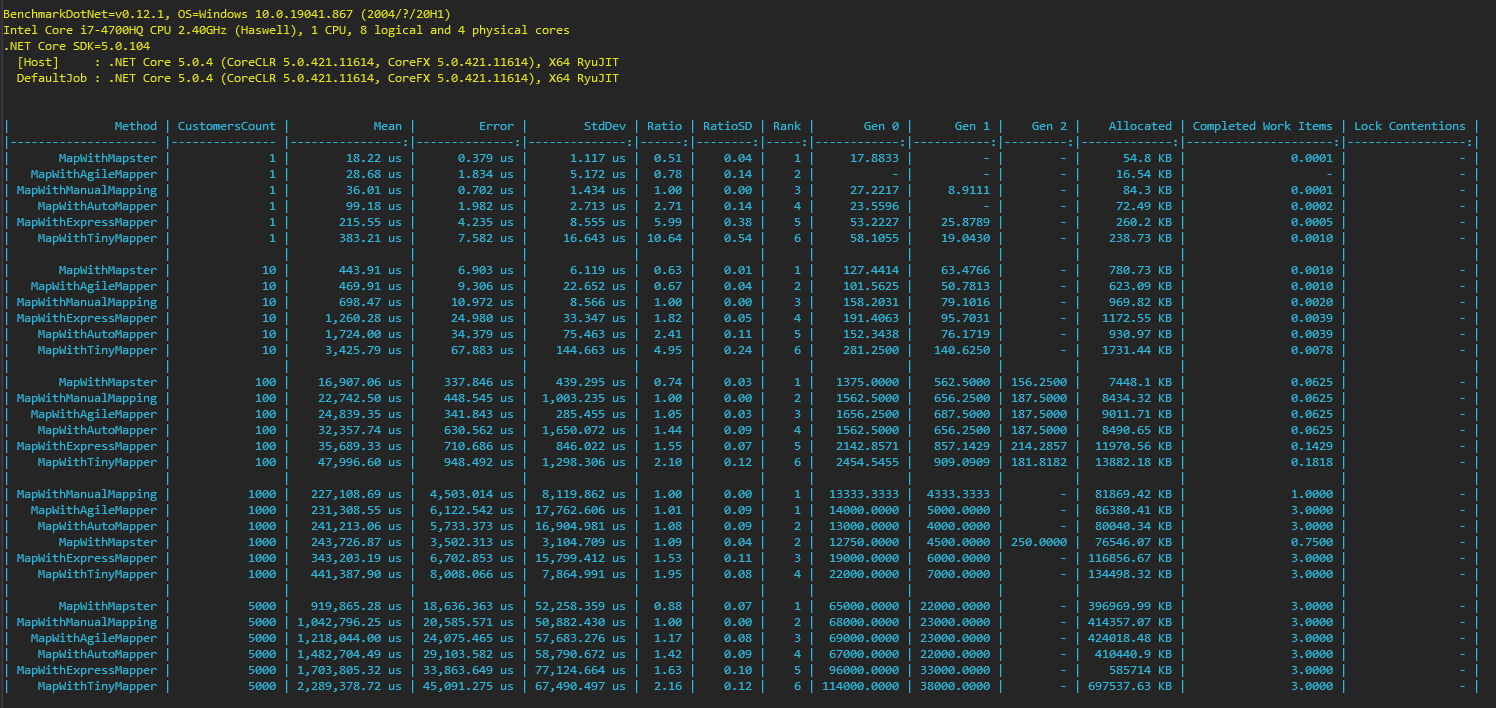Click the Gen 2 column header
The height and width of the screenshot is (708, 1496).
(x=1049, y=126)
